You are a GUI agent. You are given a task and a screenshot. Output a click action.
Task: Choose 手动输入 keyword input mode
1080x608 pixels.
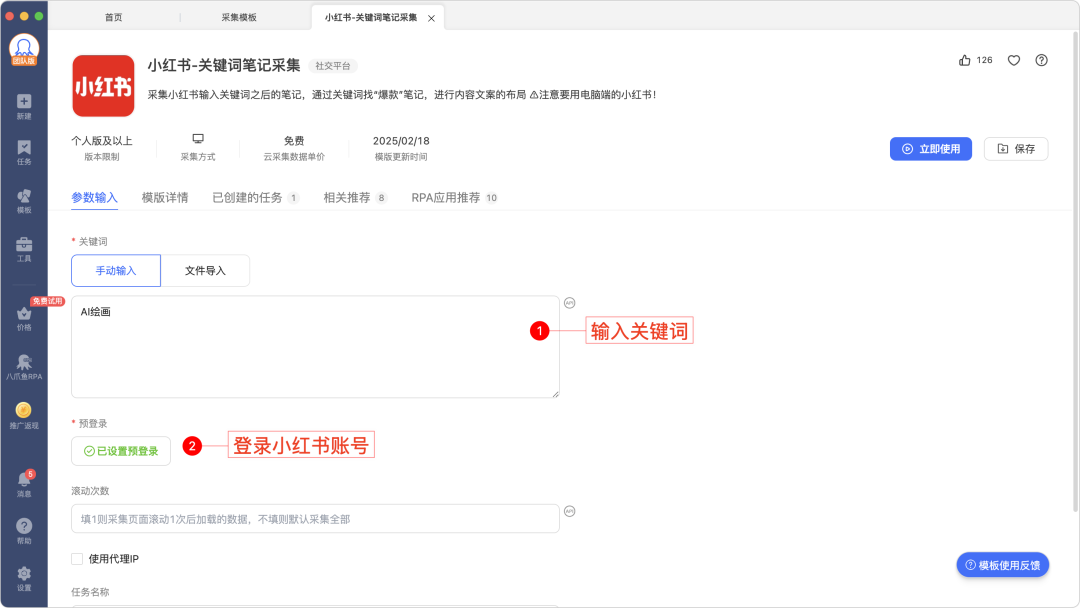click(116, 271)
